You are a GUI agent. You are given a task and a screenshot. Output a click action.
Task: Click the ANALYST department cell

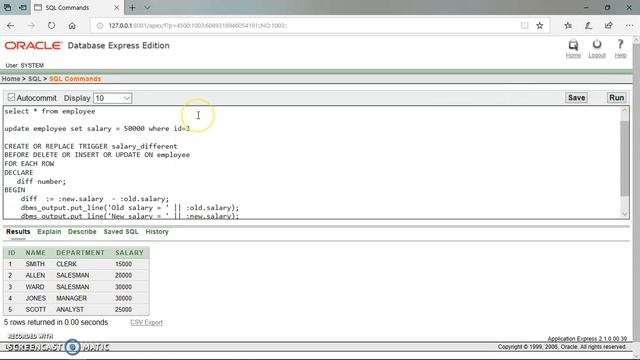tap(70, 310)
